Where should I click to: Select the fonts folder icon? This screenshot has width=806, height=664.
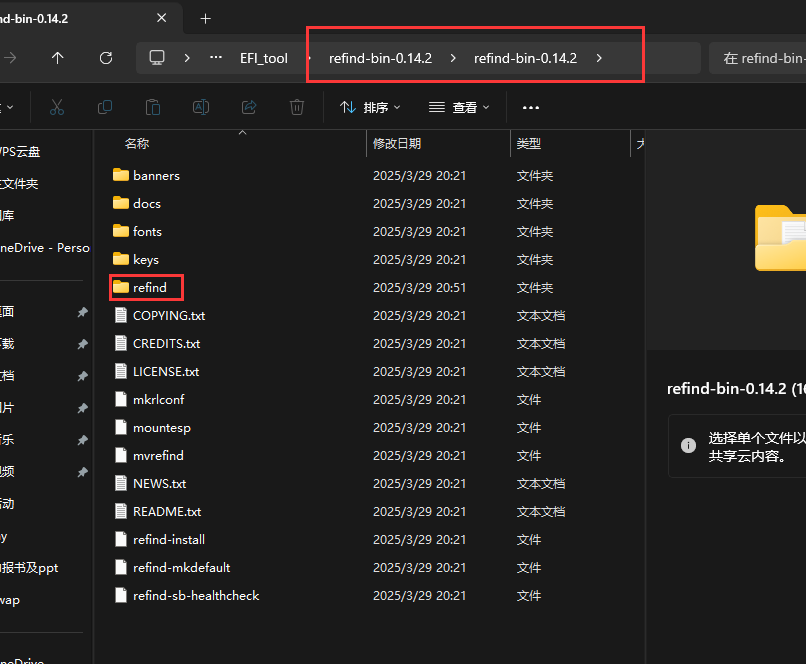[121, 231]
